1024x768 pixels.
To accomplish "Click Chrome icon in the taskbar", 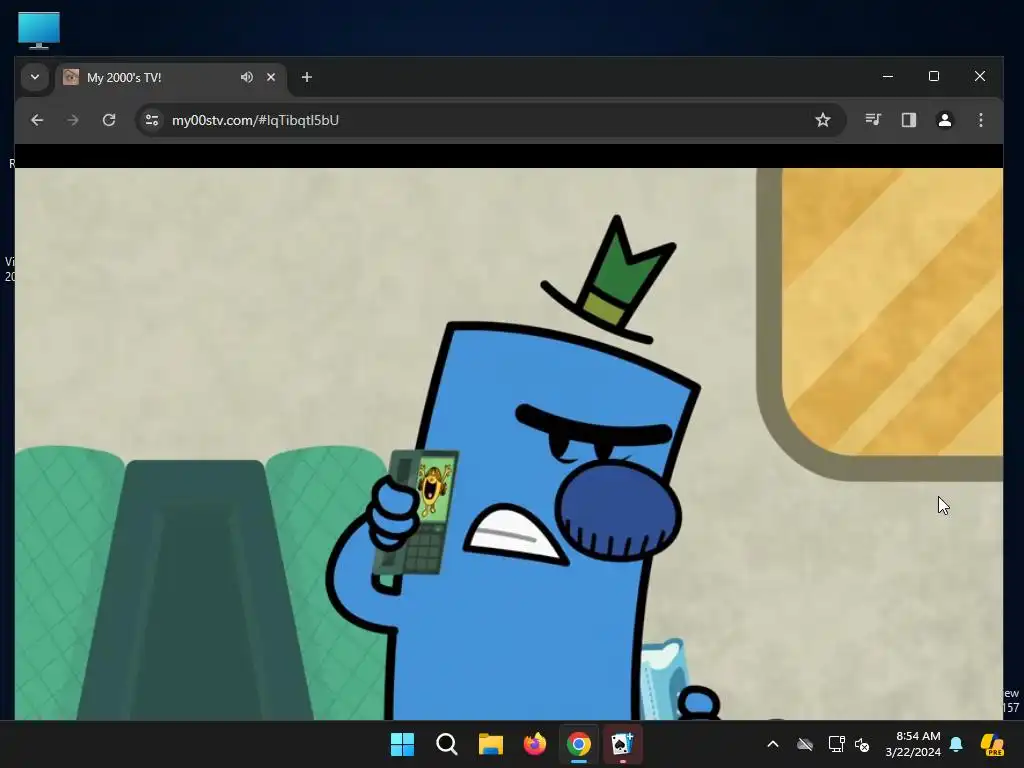I will [579, 744].
